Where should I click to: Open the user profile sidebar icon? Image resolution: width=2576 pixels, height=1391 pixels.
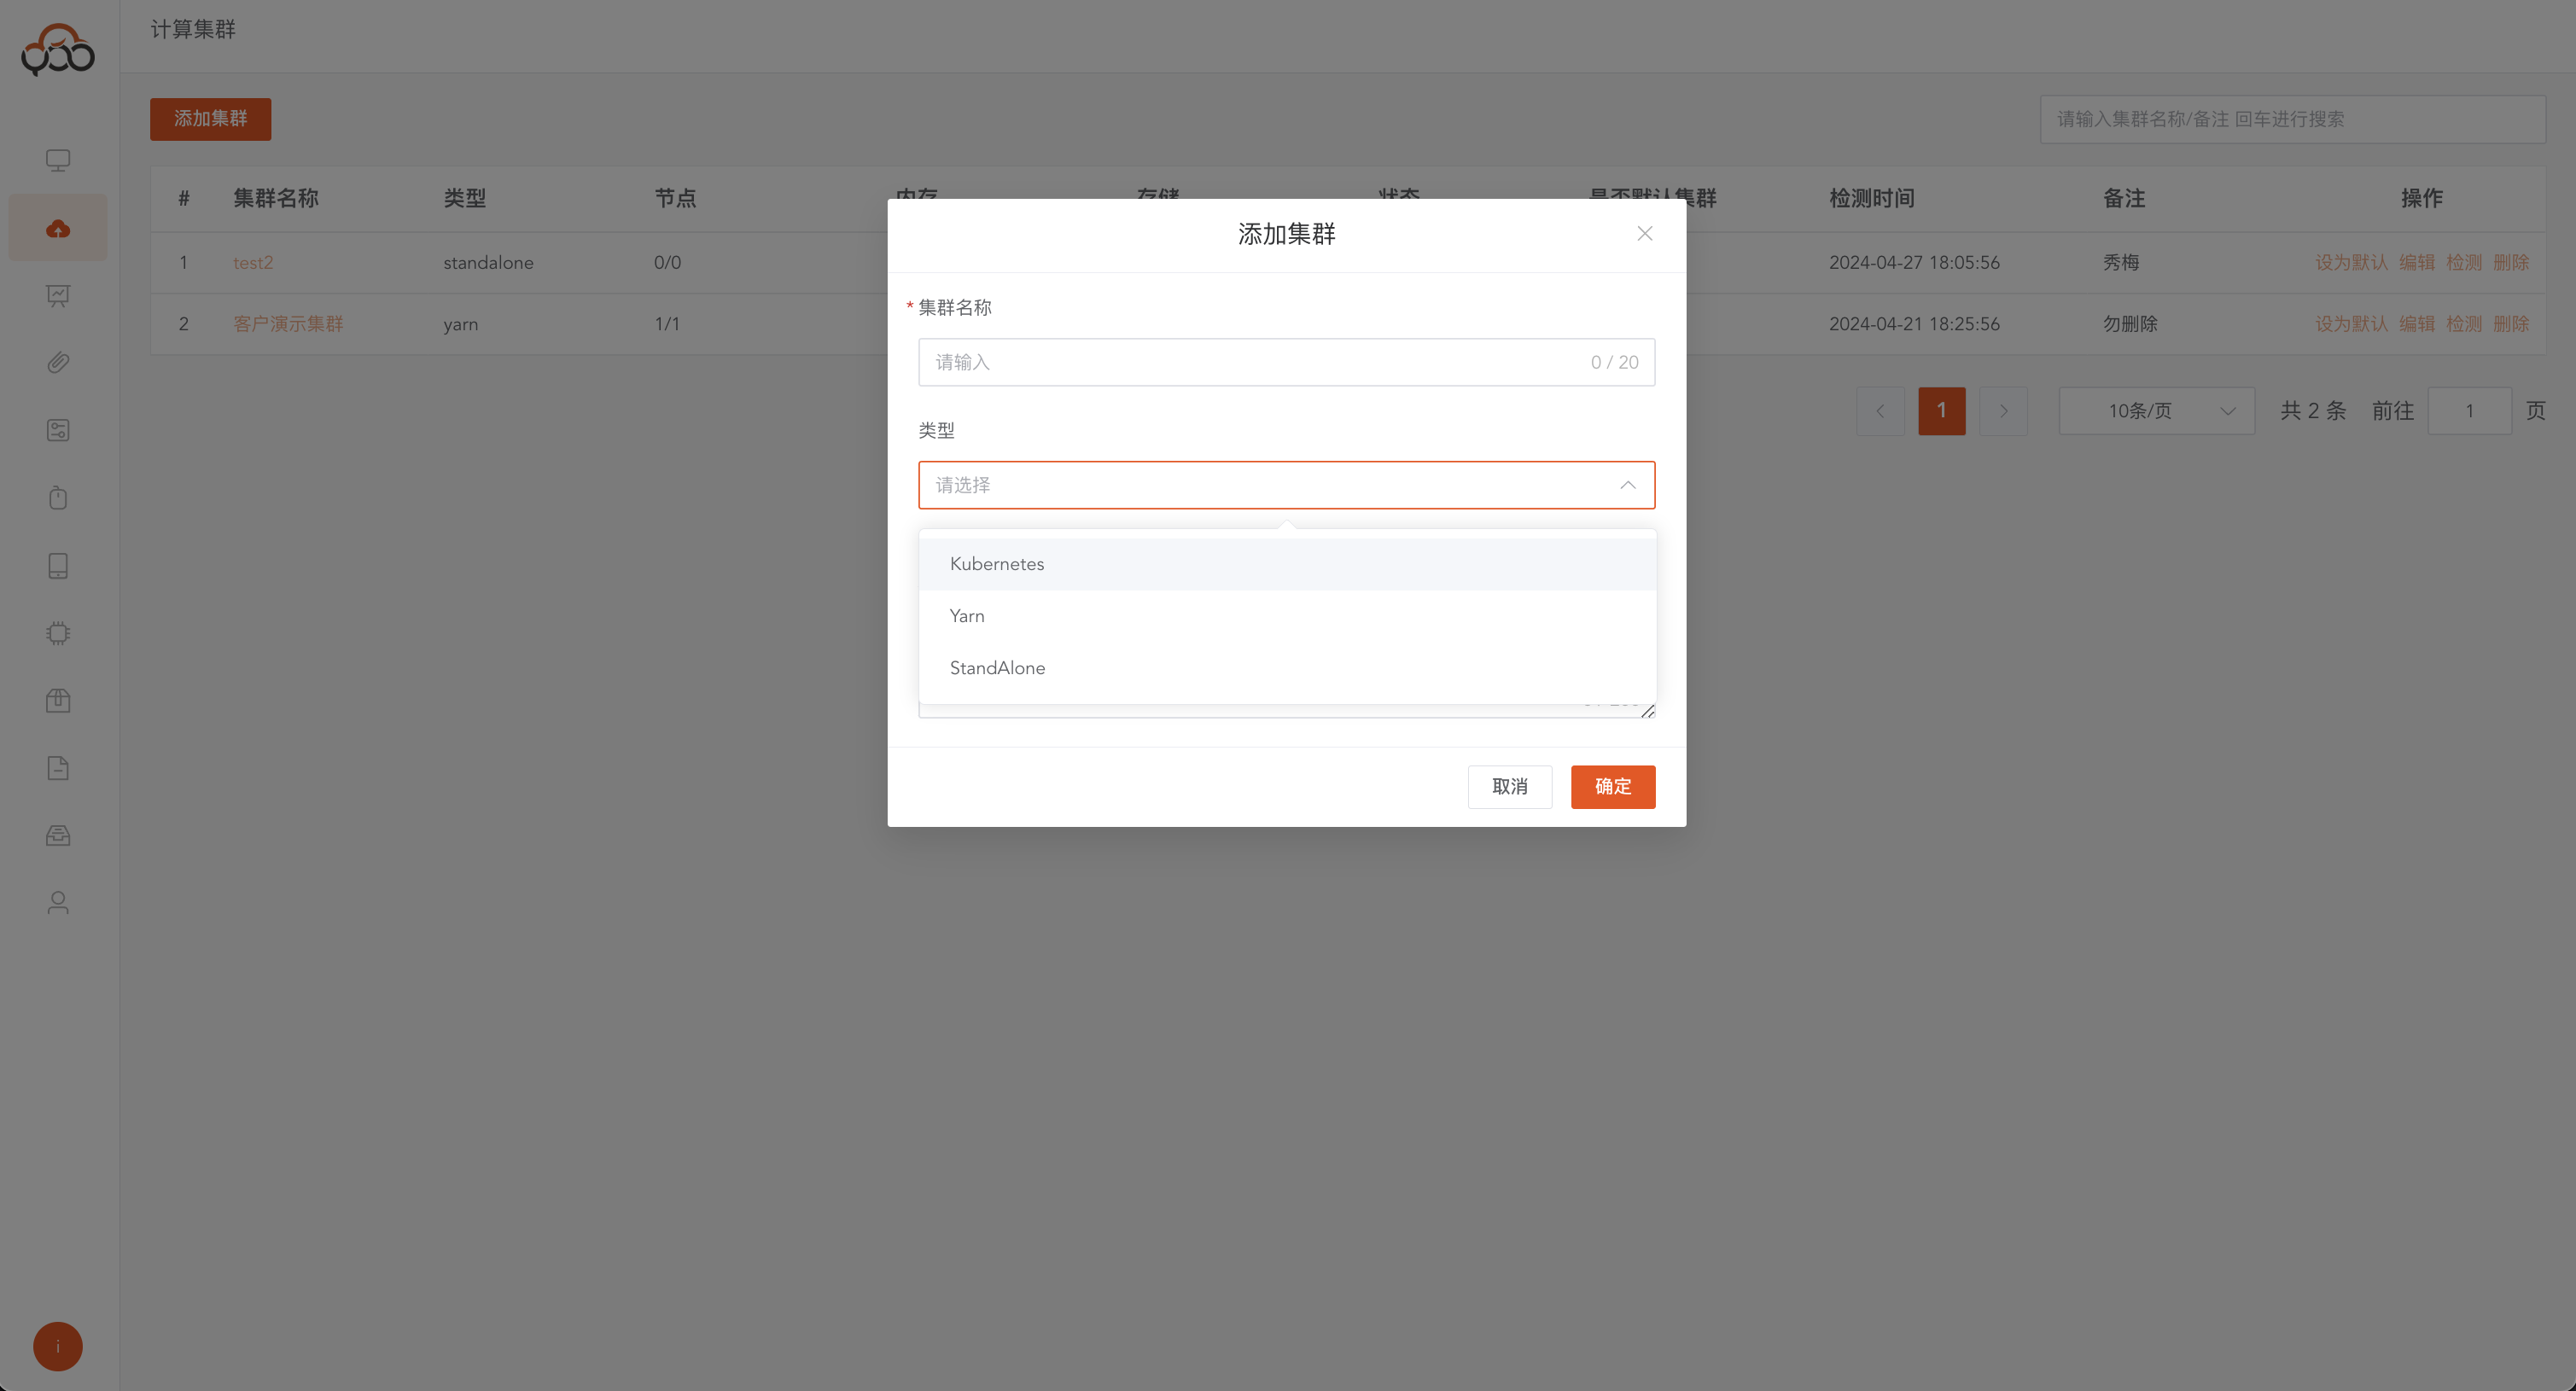click(58, 903)
